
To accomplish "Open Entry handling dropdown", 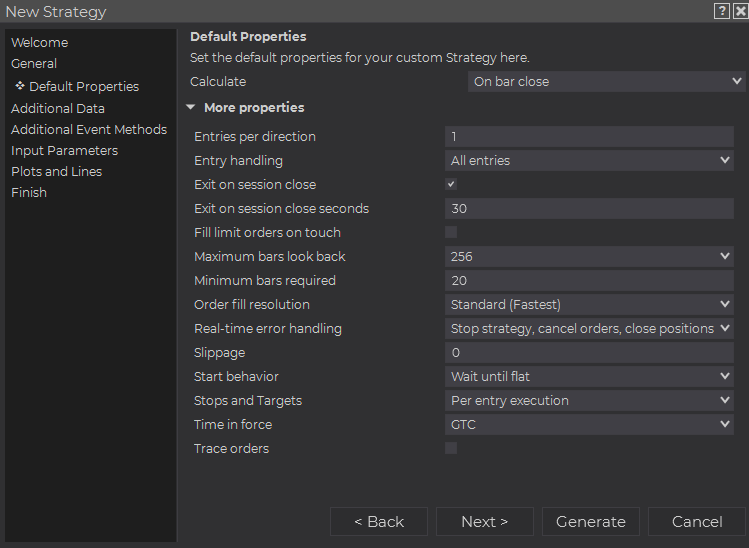I will [589, 161].
